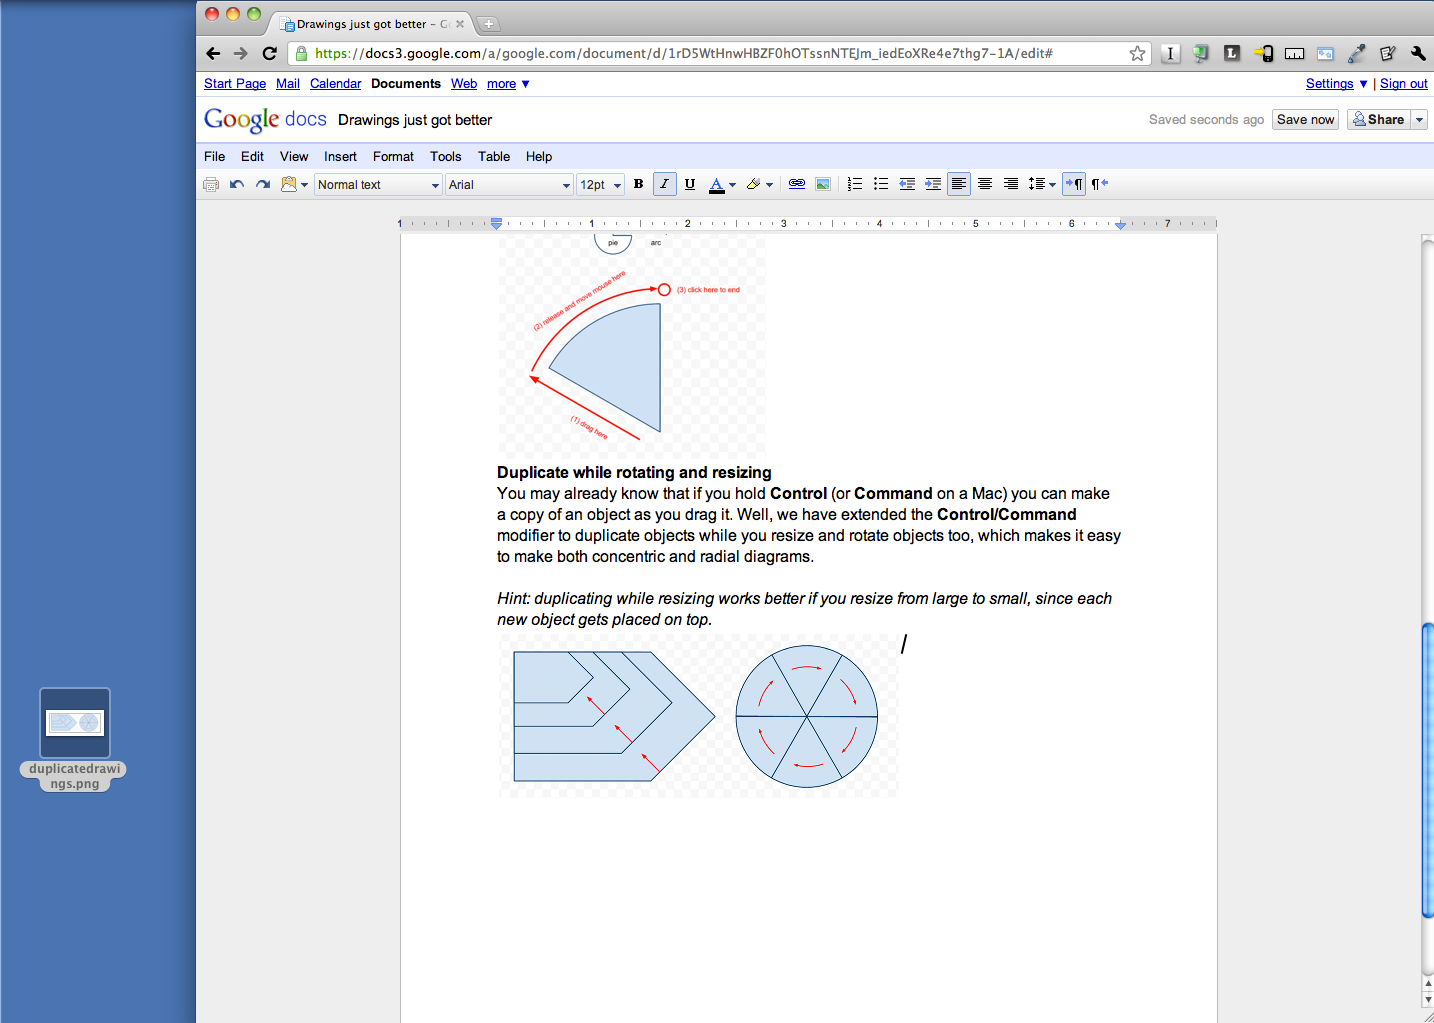Toggle italic formatting
Viewport: 1434px width, 1023px height.
coord(664,184)
